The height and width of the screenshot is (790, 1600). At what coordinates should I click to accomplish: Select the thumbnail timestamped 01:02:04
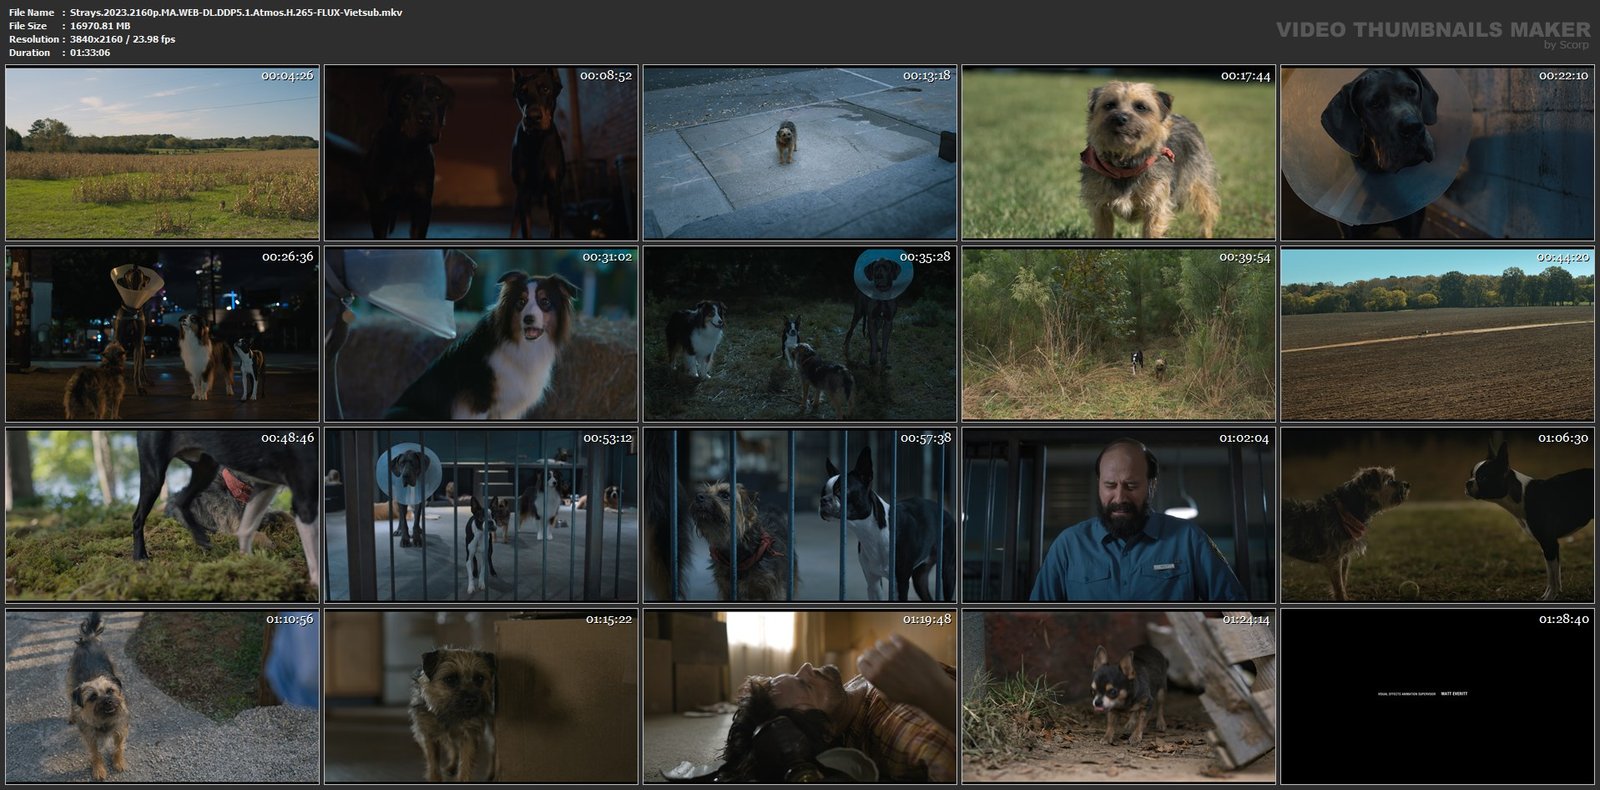tap(1119, 516)
